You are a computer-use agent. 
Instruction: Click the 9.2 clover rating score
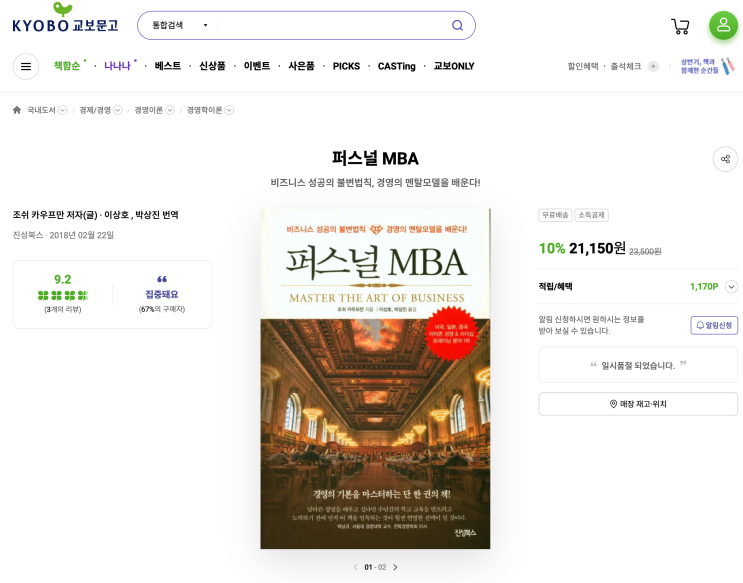point(63,279)
